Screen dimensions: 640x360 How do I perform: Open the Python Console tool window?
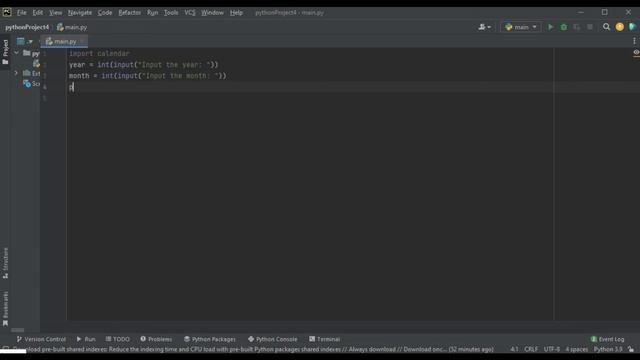coord(272,339)
